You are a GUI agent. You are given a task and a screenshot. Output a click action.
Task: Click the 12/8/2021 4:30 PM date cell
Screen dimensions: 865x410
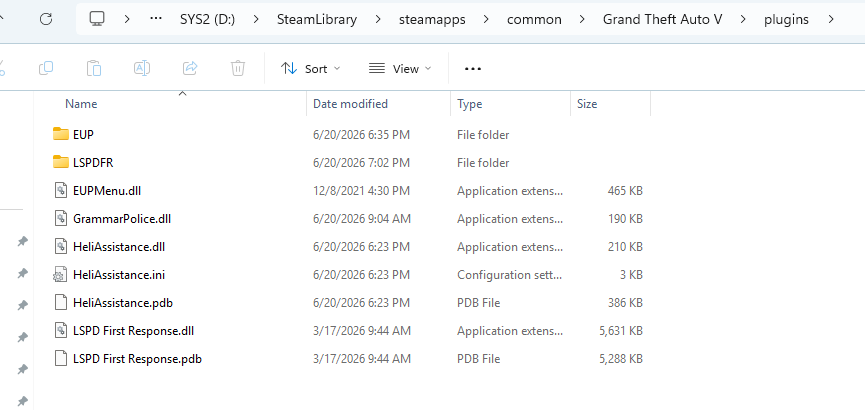click(361, 191)
